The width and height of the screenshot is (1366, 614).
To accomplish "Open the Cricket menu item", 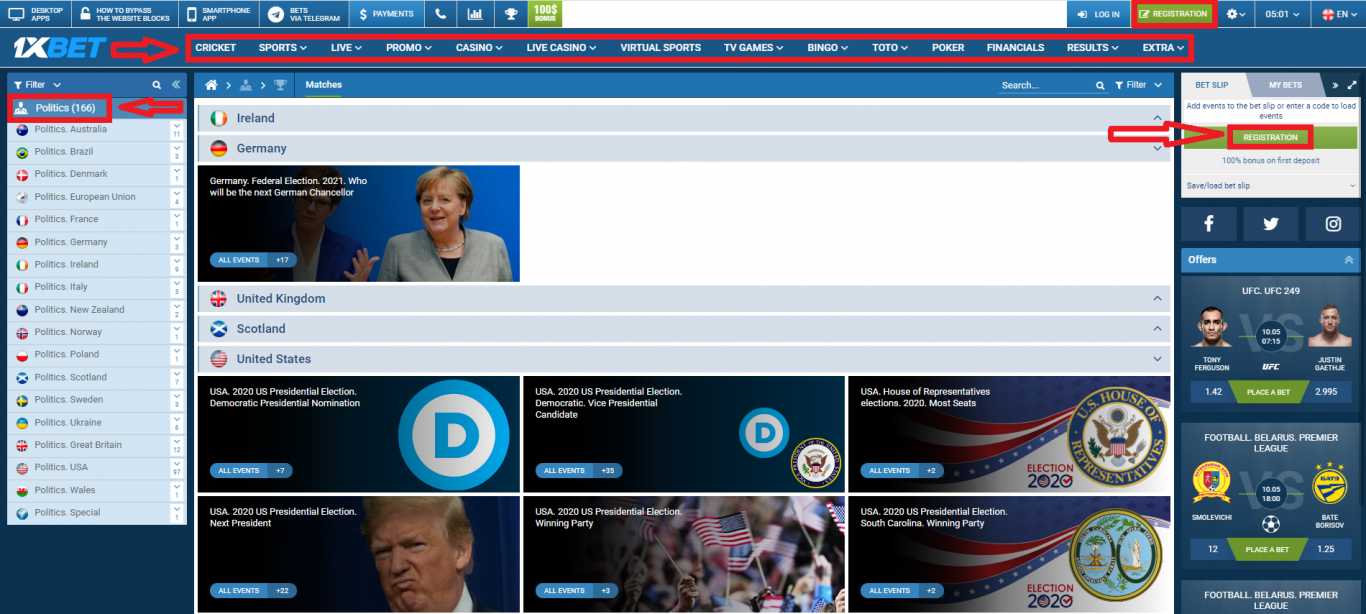I will [x=216, y=47].
